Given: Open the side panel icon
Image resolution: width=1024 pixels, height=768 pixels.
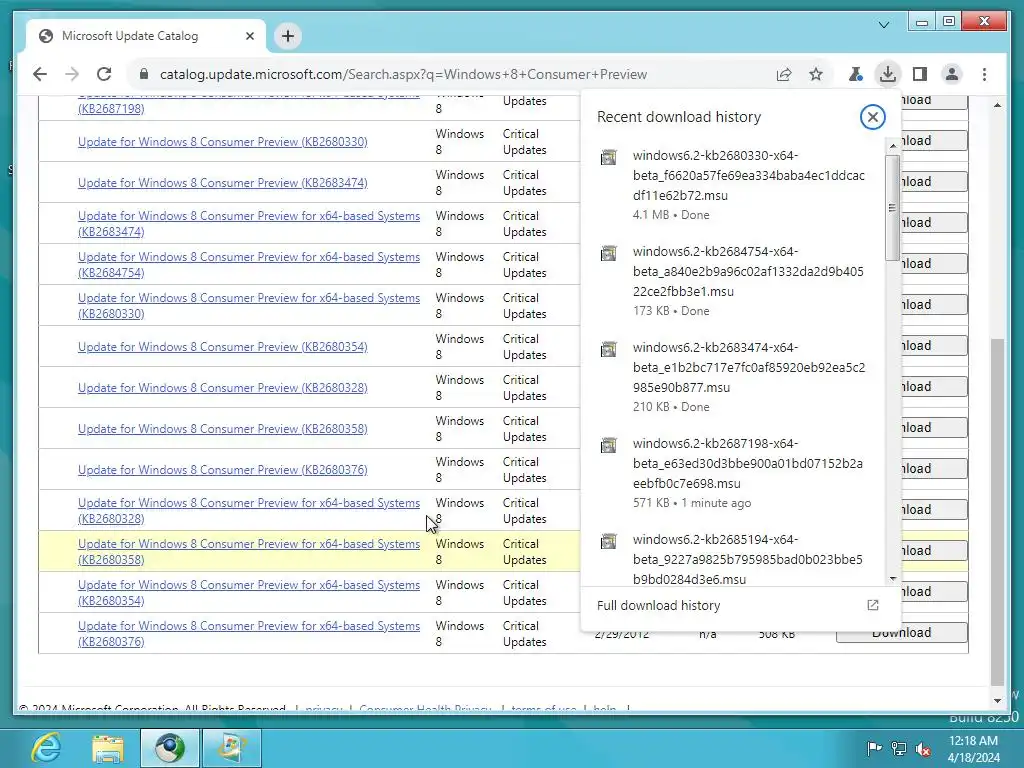Looking at the screenshot, I should [920, 74].
